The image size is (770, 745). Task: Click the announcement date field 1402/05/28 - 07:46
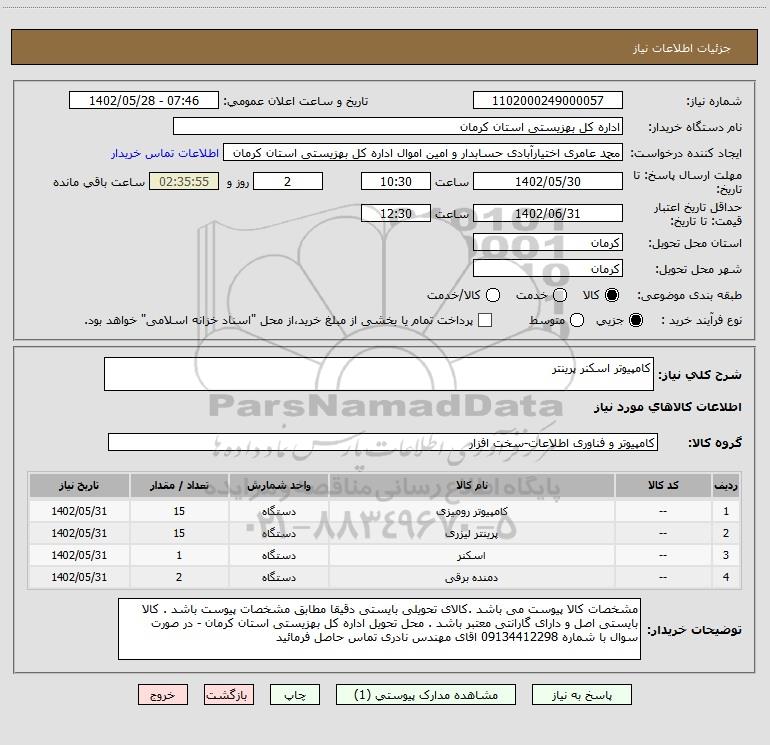tap(144, 101)
